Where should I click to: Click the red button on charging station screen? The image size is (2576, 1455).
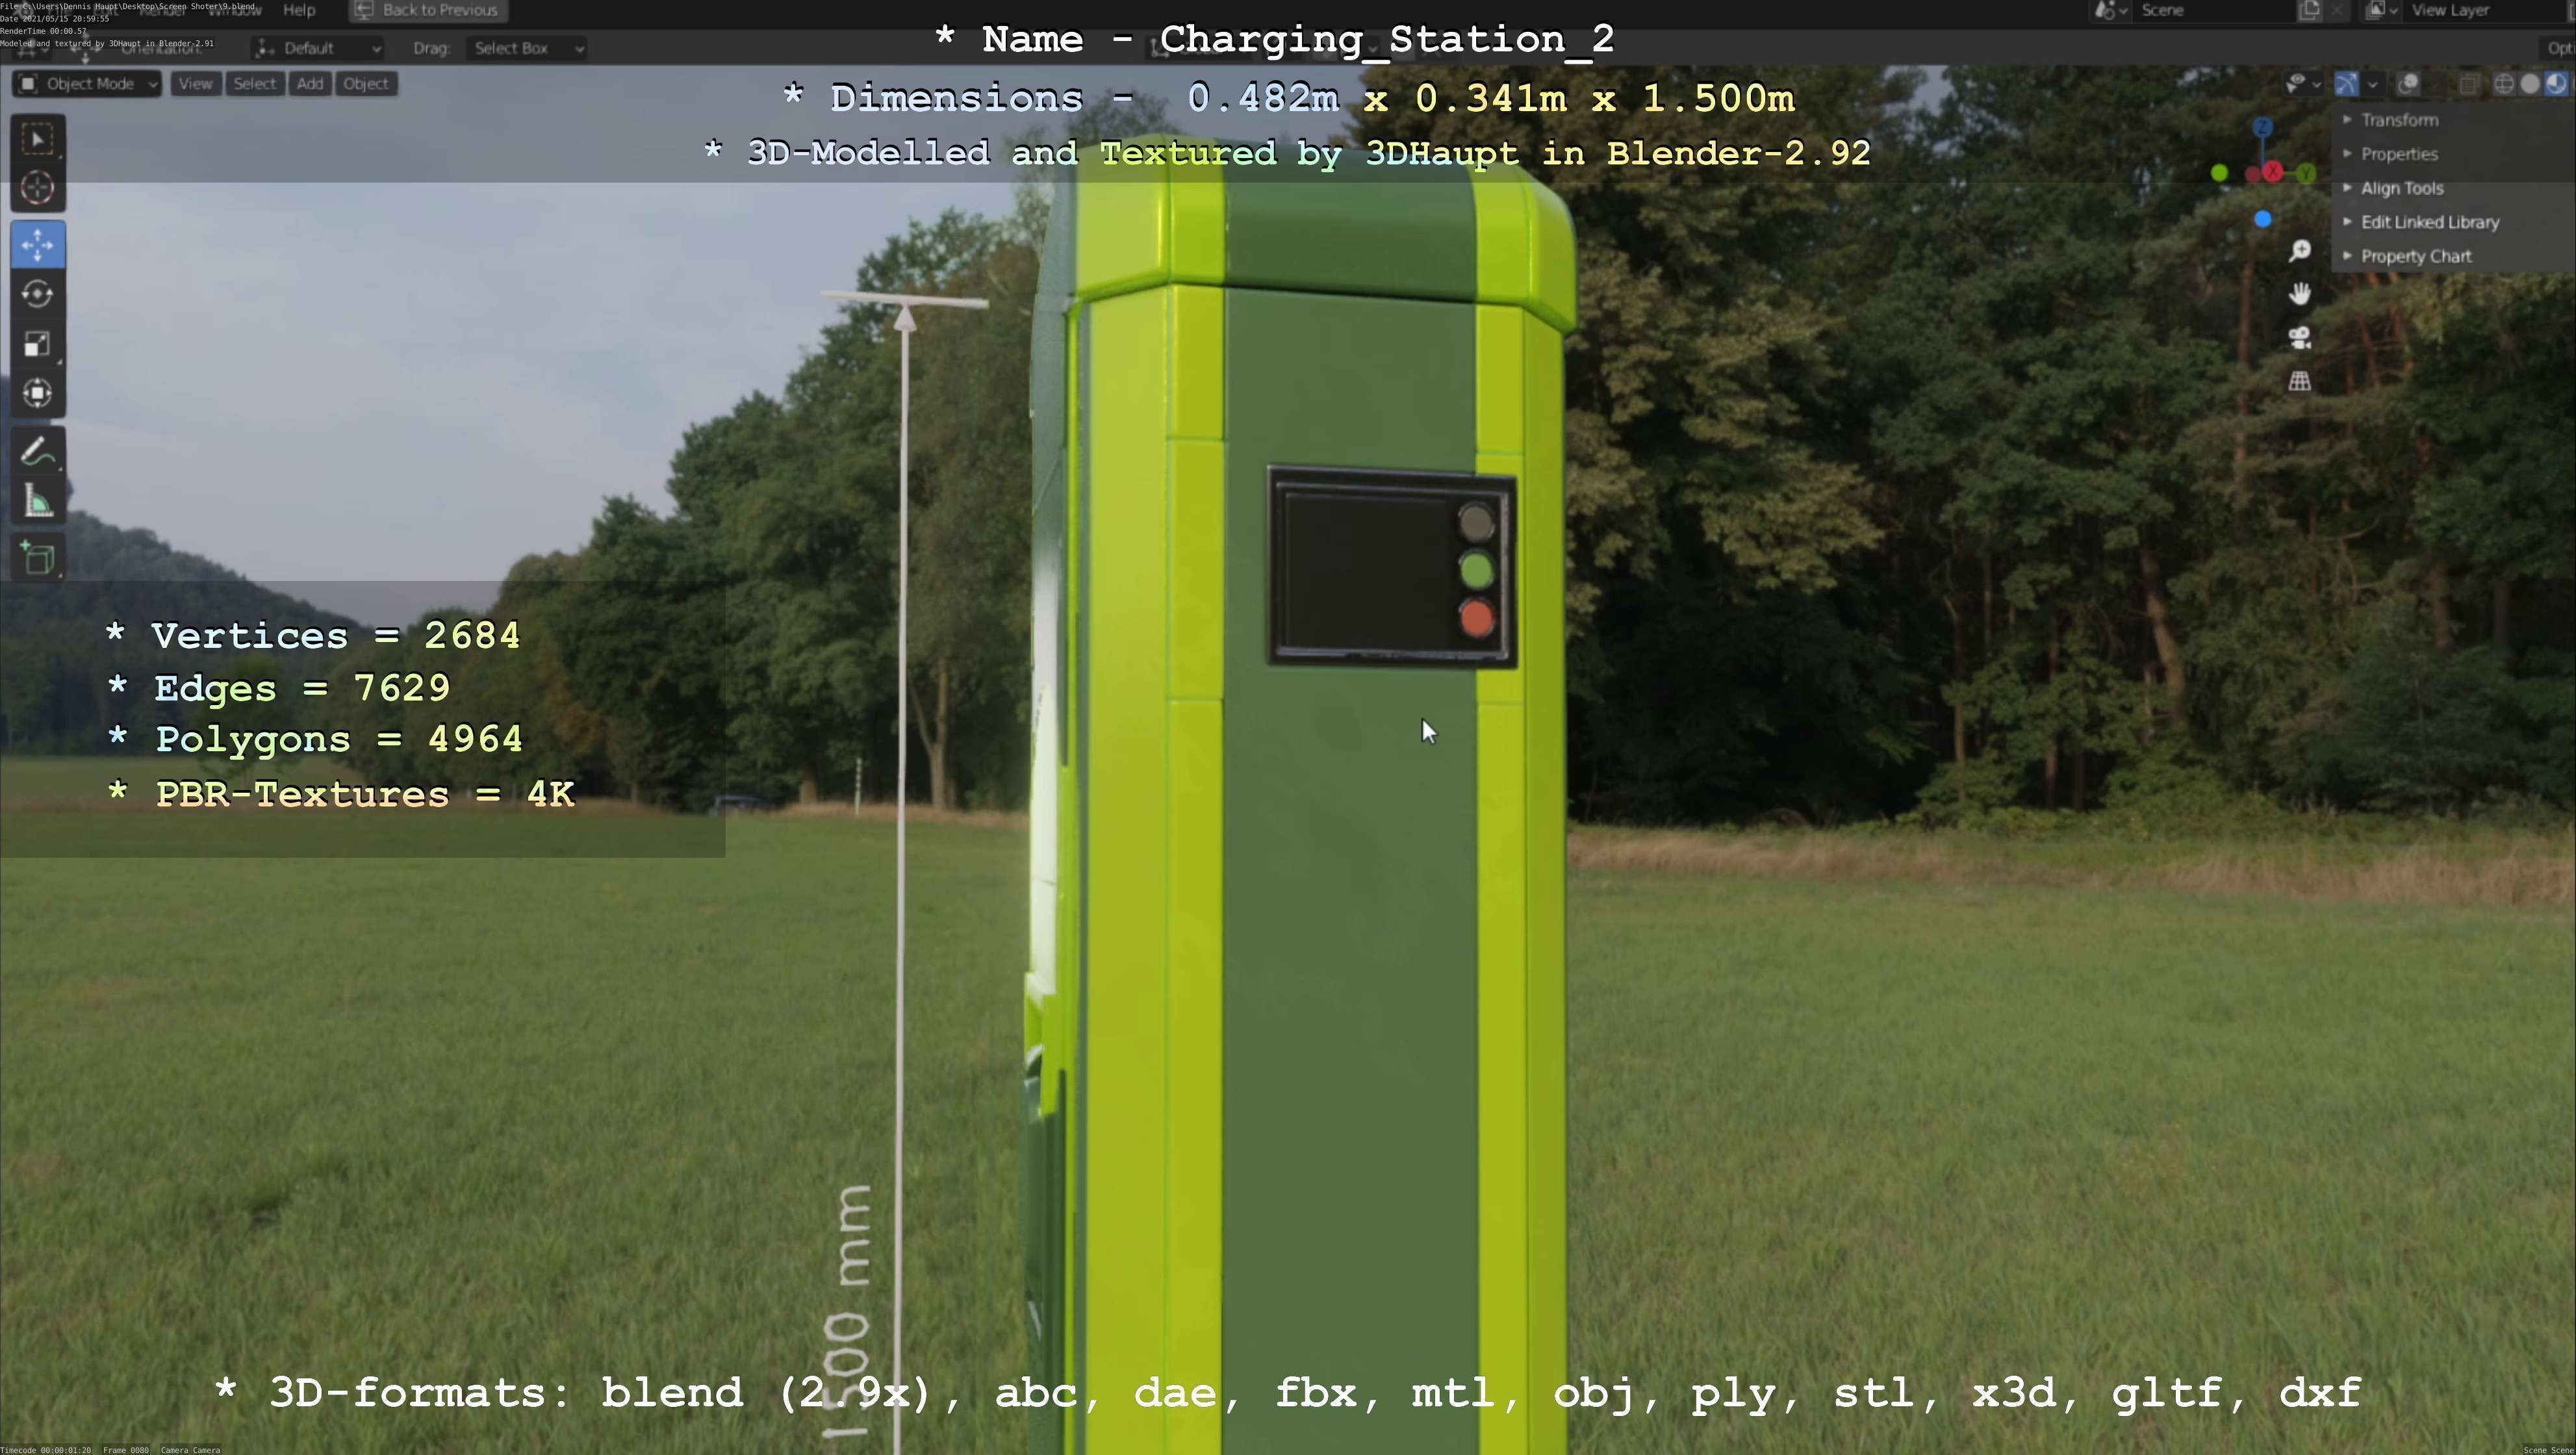[x=1477, y=618]
